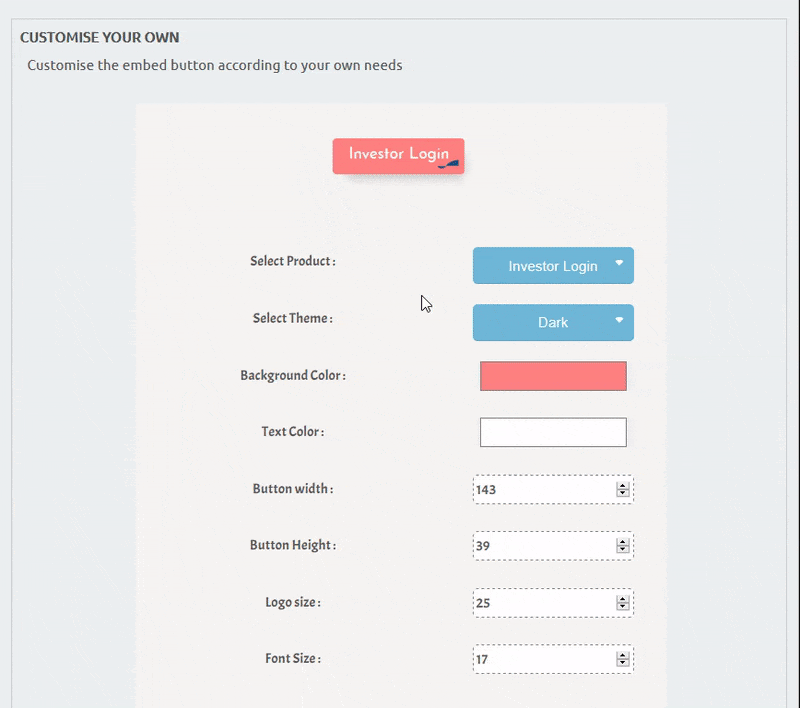Click the logo on the preview button
This screenshot has height=708, width=800.
[x=451, y=163]
